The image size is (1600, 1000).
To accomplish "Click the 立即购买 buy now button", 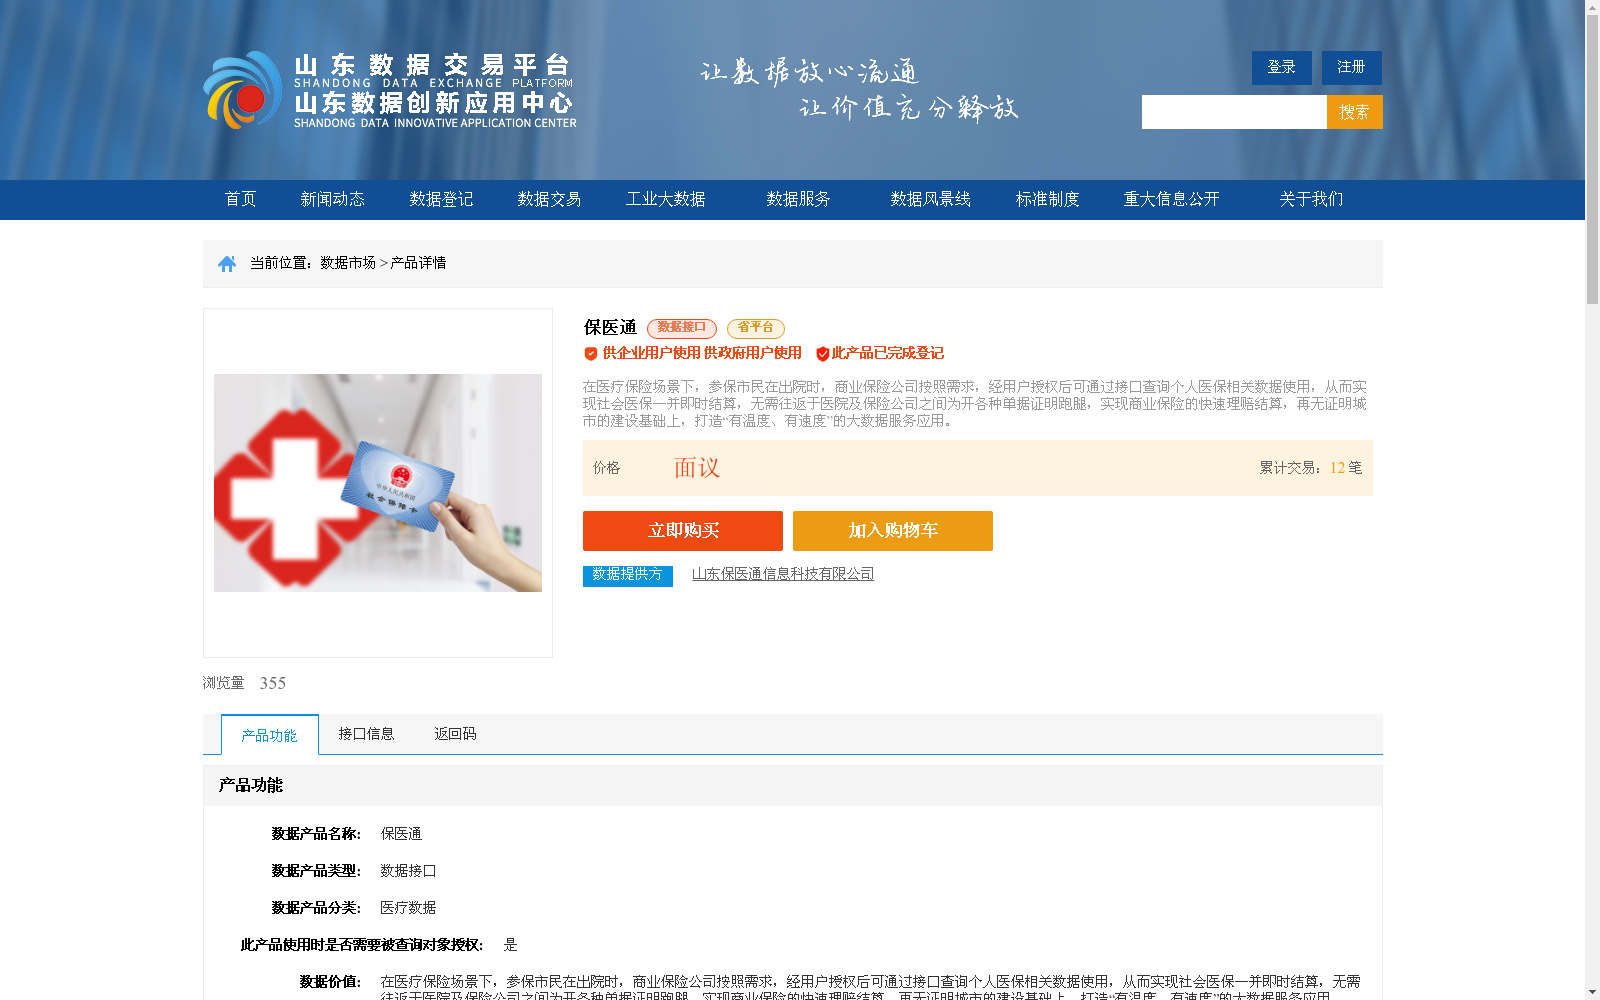I will pyautogui.click(x=683, y=531).
